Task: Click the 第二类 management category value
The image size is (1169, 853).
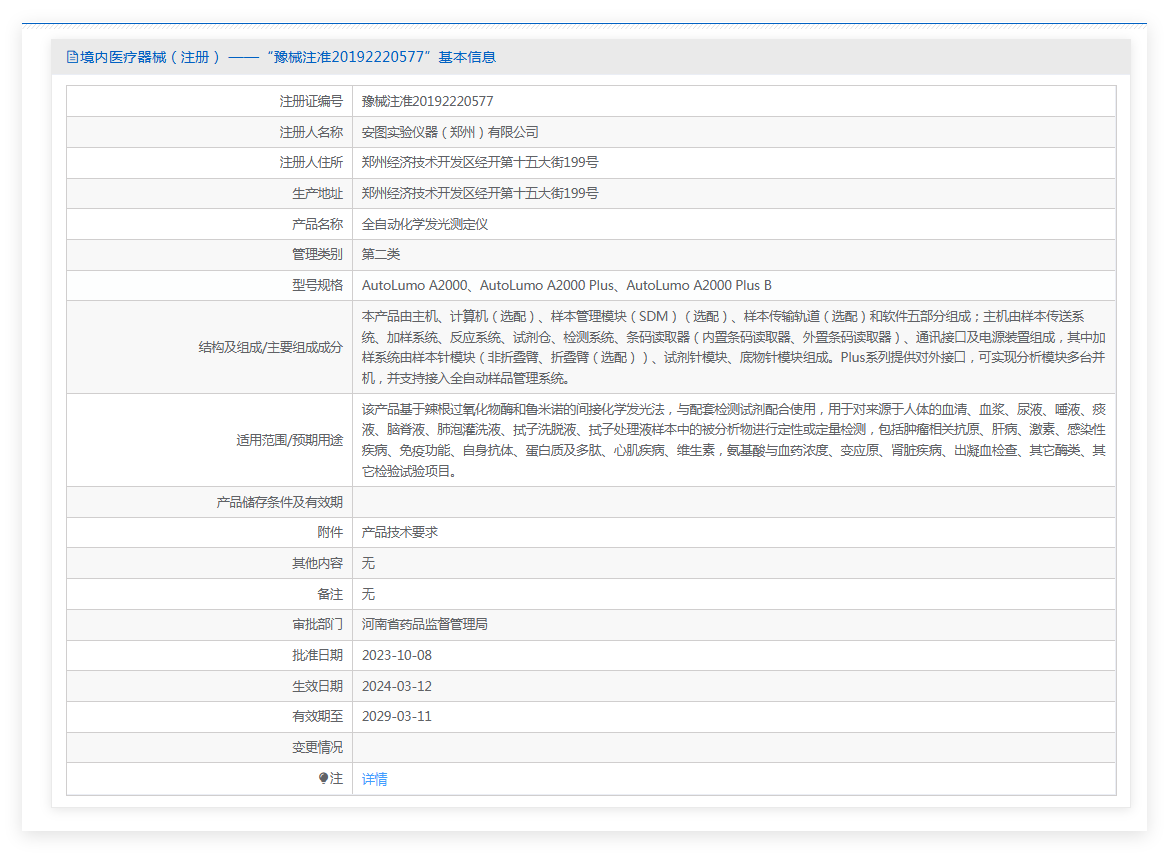Action: pos(381,255)
